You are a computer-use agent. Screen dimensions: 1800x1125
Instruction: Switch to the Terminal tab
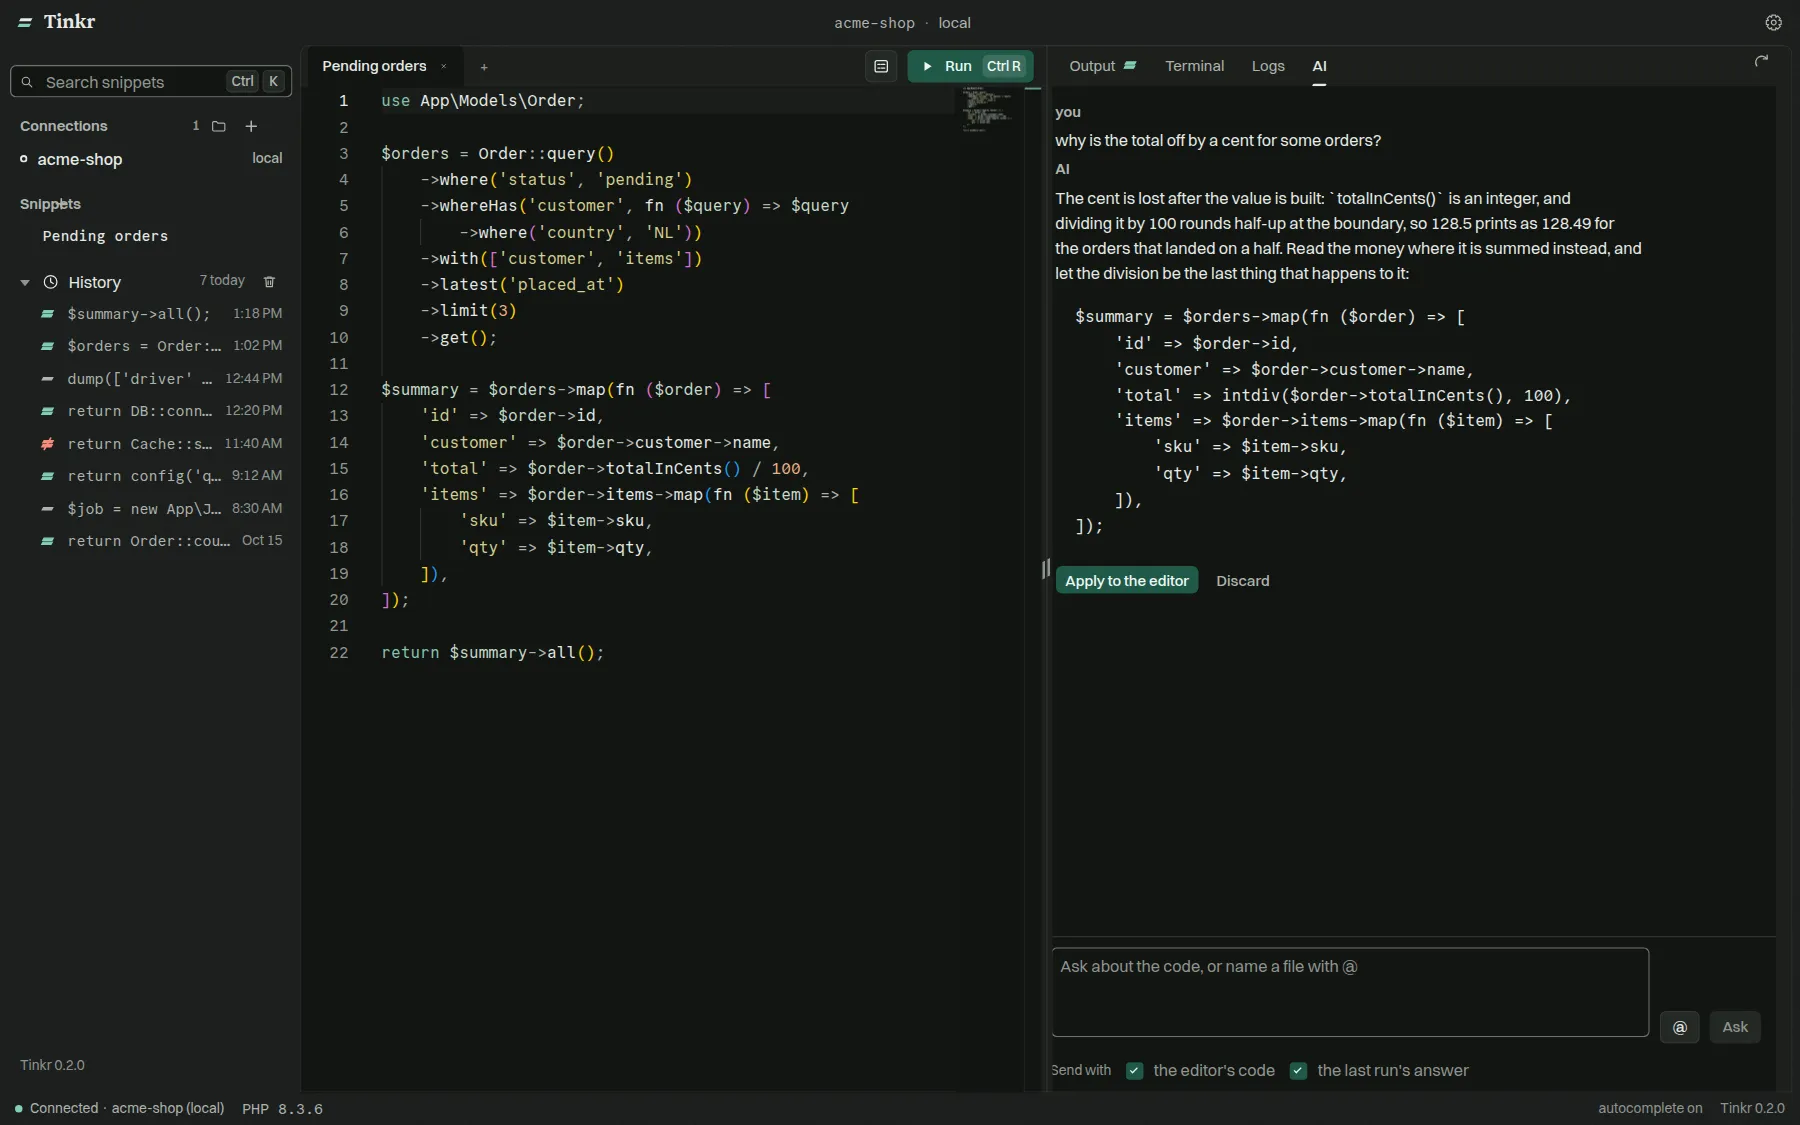pyautogui.click(x=1194, y=66)
